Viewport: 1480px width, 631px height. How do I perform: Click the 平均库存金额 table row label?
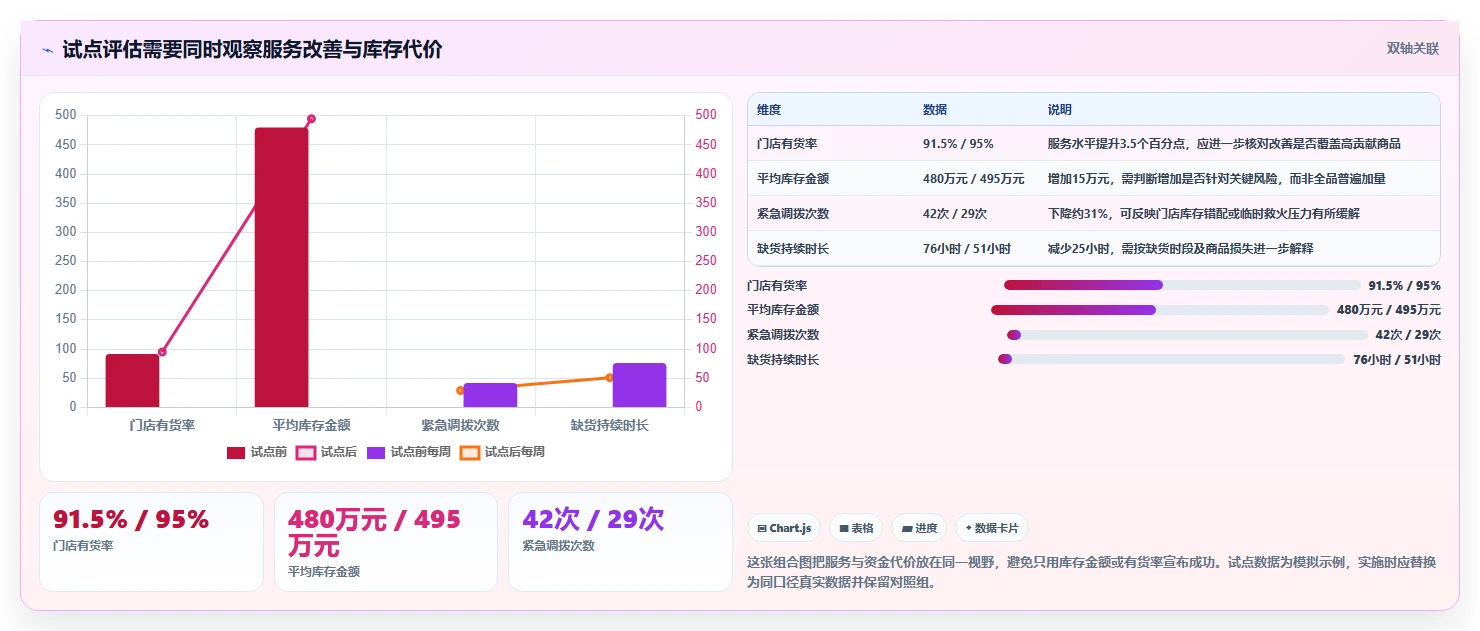[x=793, y=179]
